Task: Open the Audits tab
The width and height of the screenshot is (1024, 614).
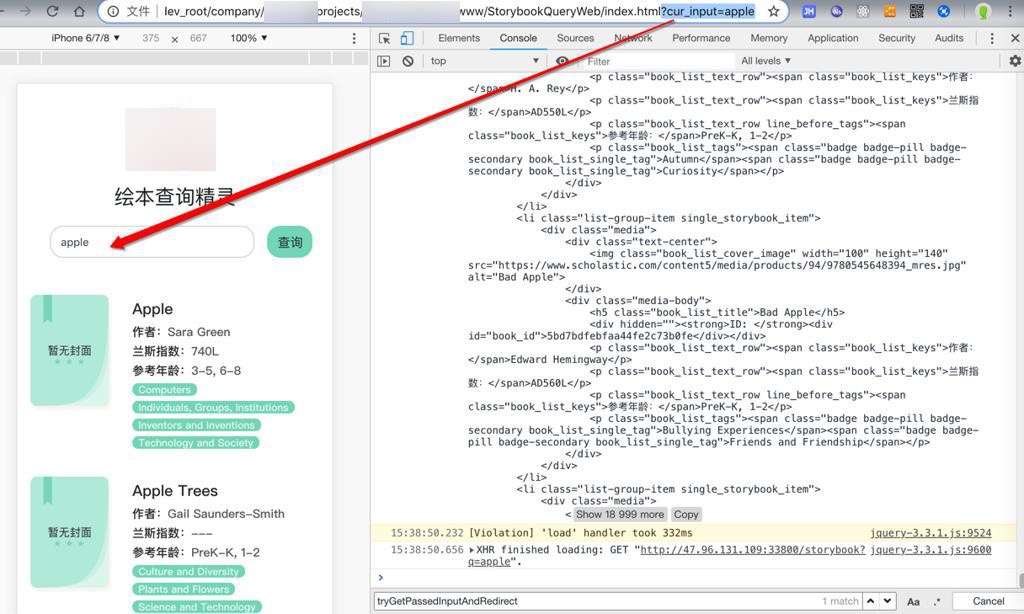Action: (x=949, y=39)
